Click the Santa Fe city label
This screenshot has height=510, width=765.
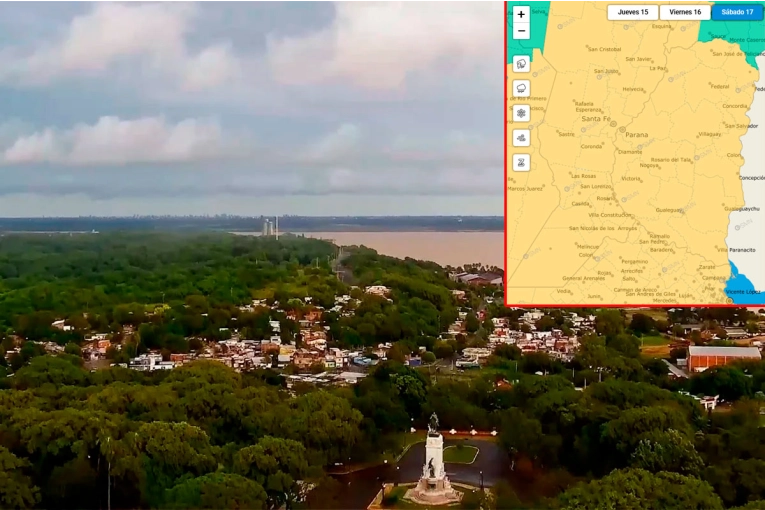pos(596,119)
